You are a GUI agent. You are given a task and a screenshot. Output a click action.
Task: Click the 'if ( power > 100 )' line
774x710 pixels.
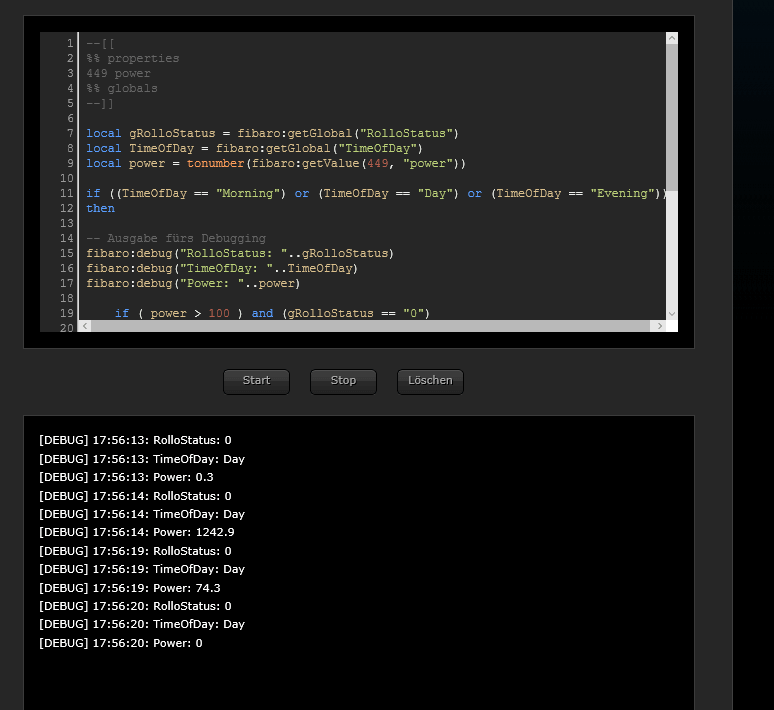(x=272, y=313)
